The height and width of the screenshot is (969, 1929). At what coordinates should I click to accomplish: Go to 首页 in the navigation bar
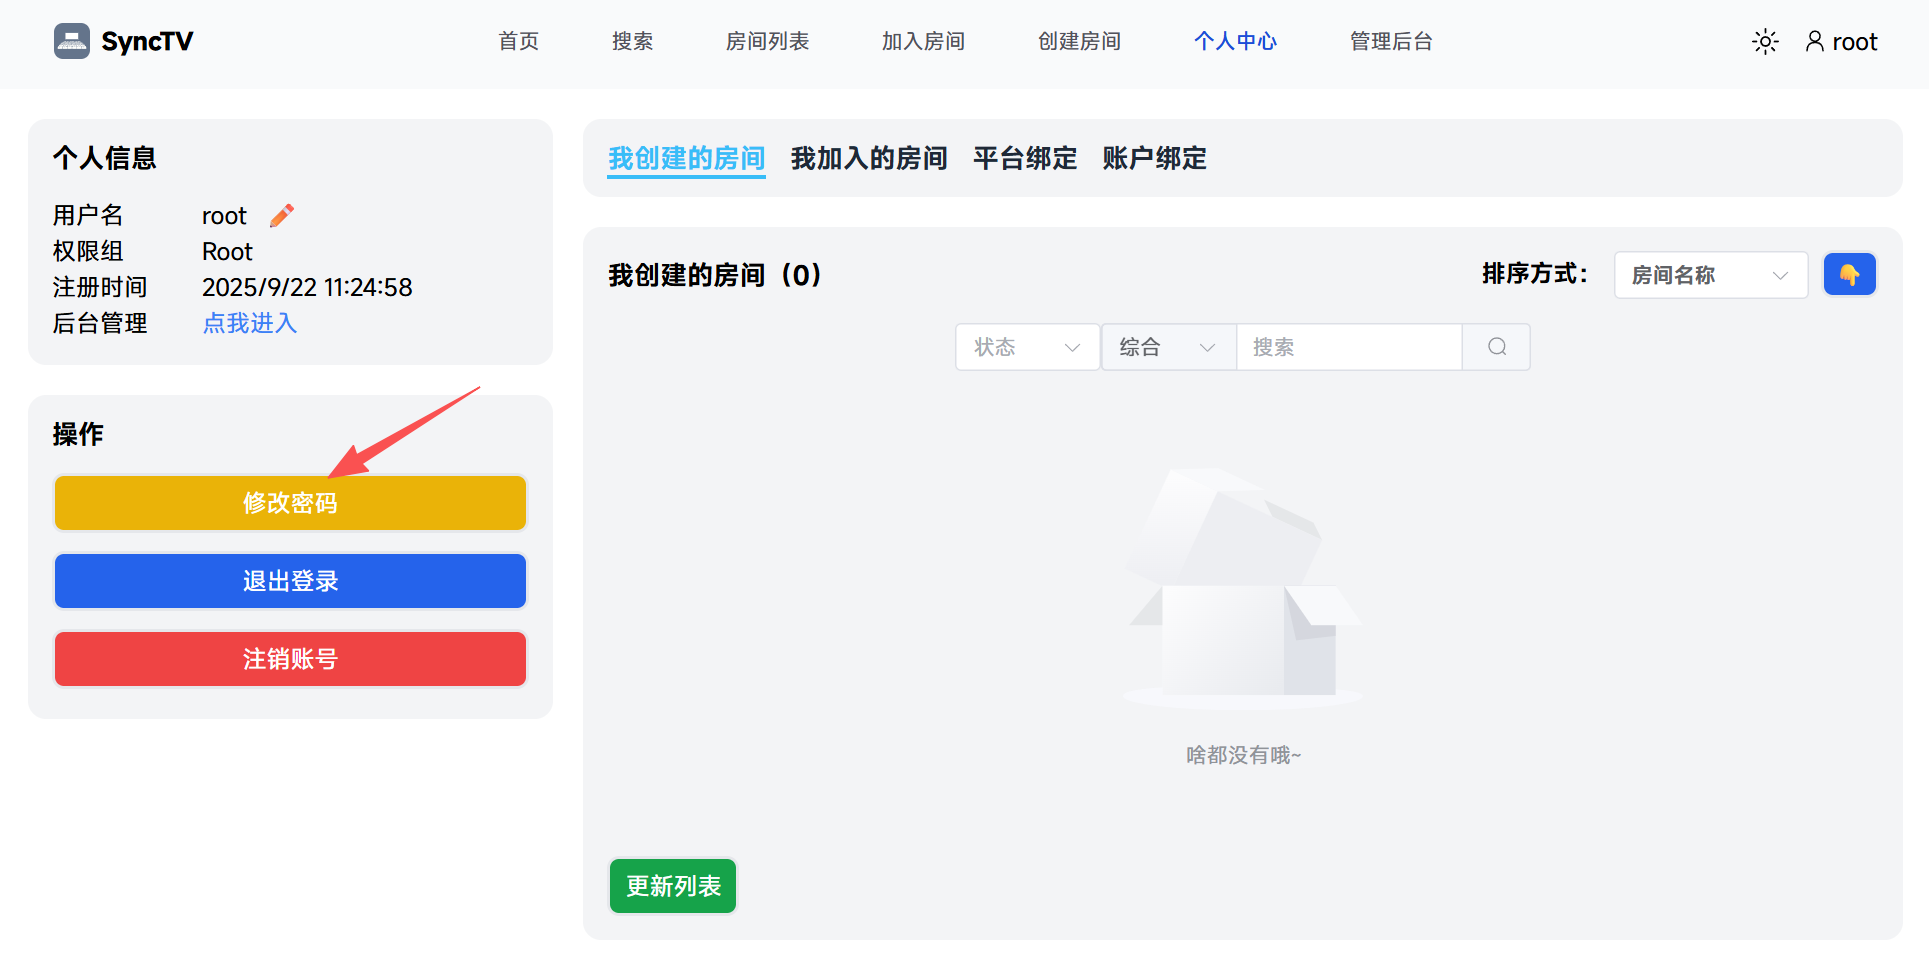tap(519, 41)
